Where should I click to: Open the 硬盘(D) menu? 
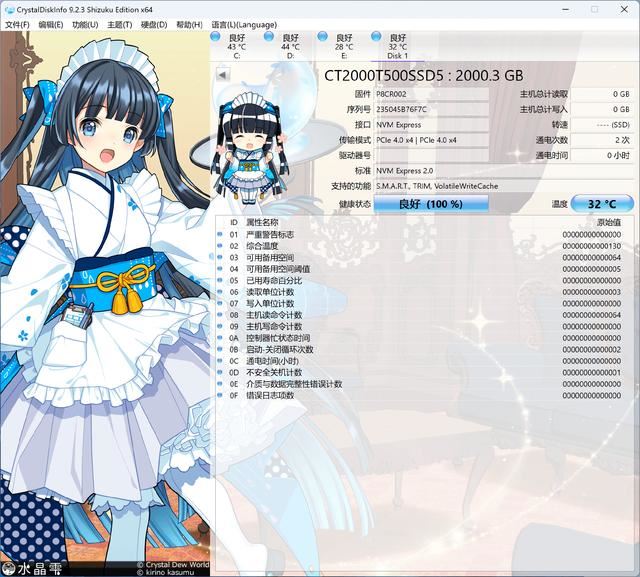coord(153,24)
